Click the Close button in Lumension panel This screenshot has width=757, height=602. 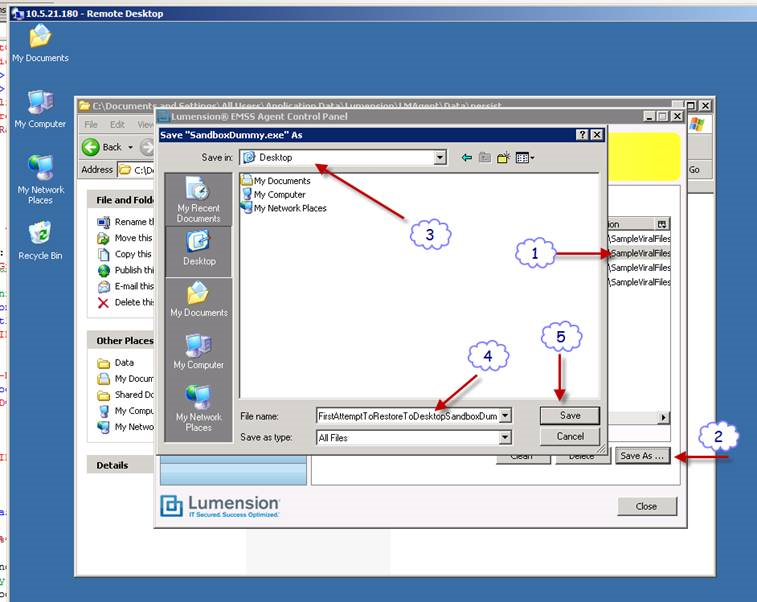tap(646, 506)
